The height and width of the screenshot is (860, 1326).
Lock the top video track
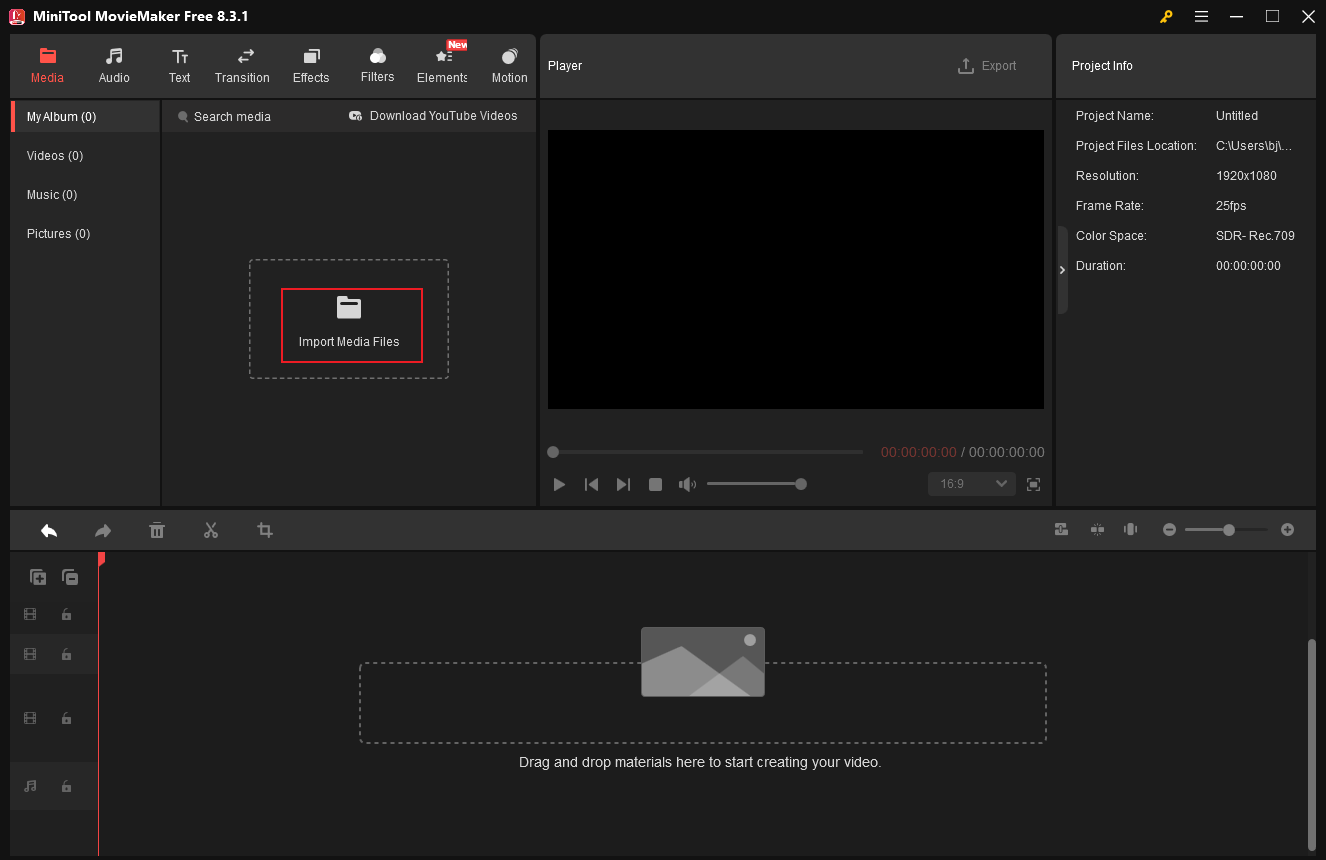click(x=66, y=614)
